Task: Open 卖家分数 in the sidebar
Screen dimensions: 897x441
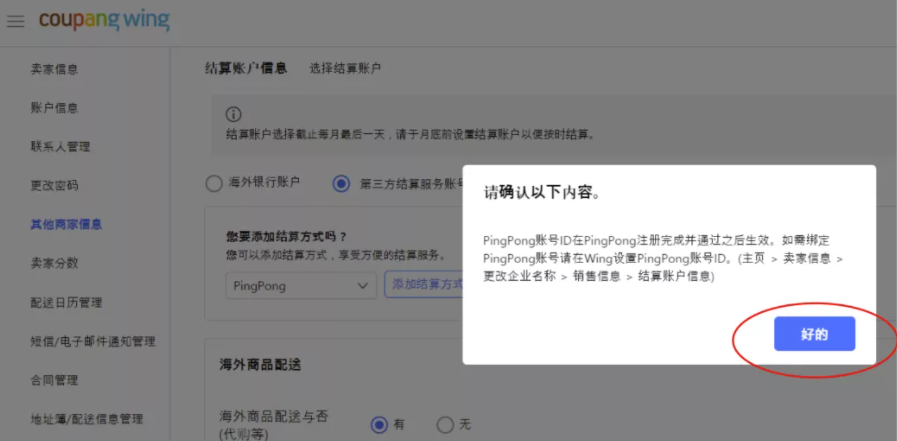Action: 54,264
